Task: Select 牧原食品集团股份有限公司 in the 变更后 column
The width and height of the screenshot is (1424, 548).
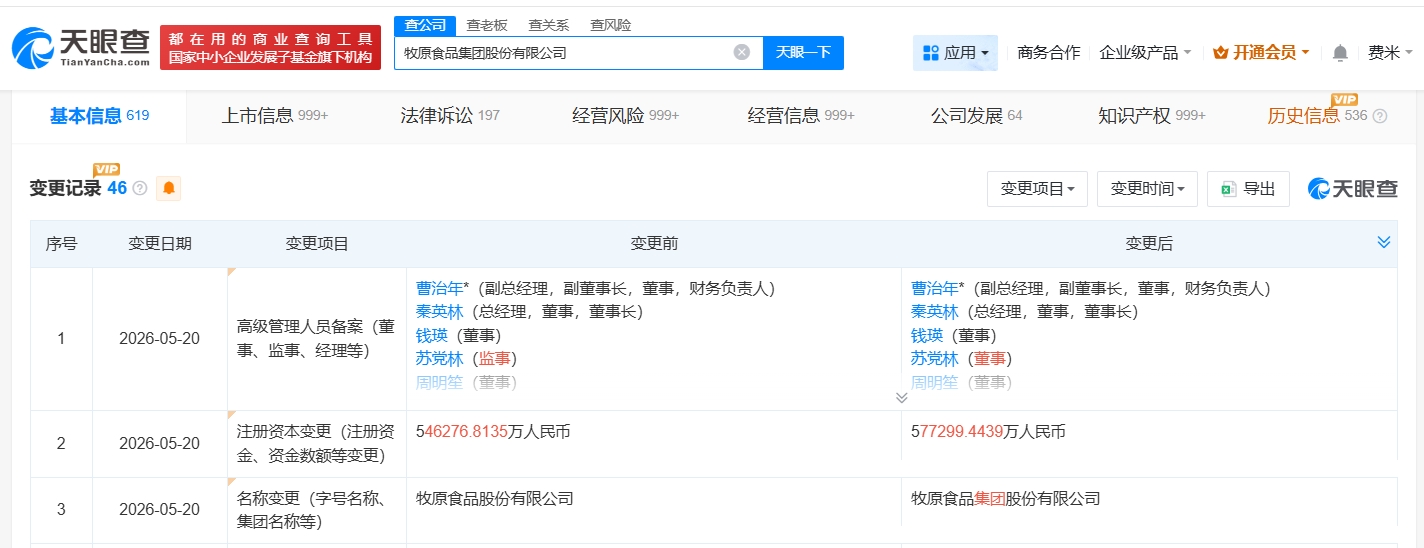Action: 1005,498
